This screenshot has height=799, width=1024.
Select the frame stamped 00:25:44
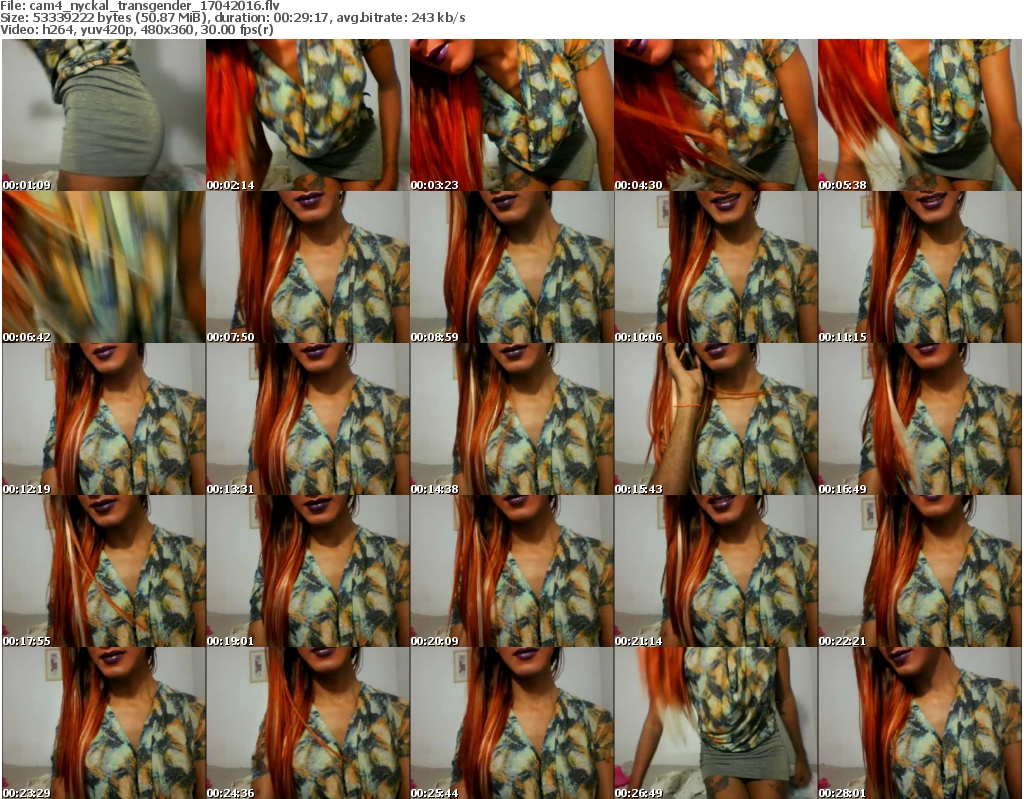(x=511, y=723)
